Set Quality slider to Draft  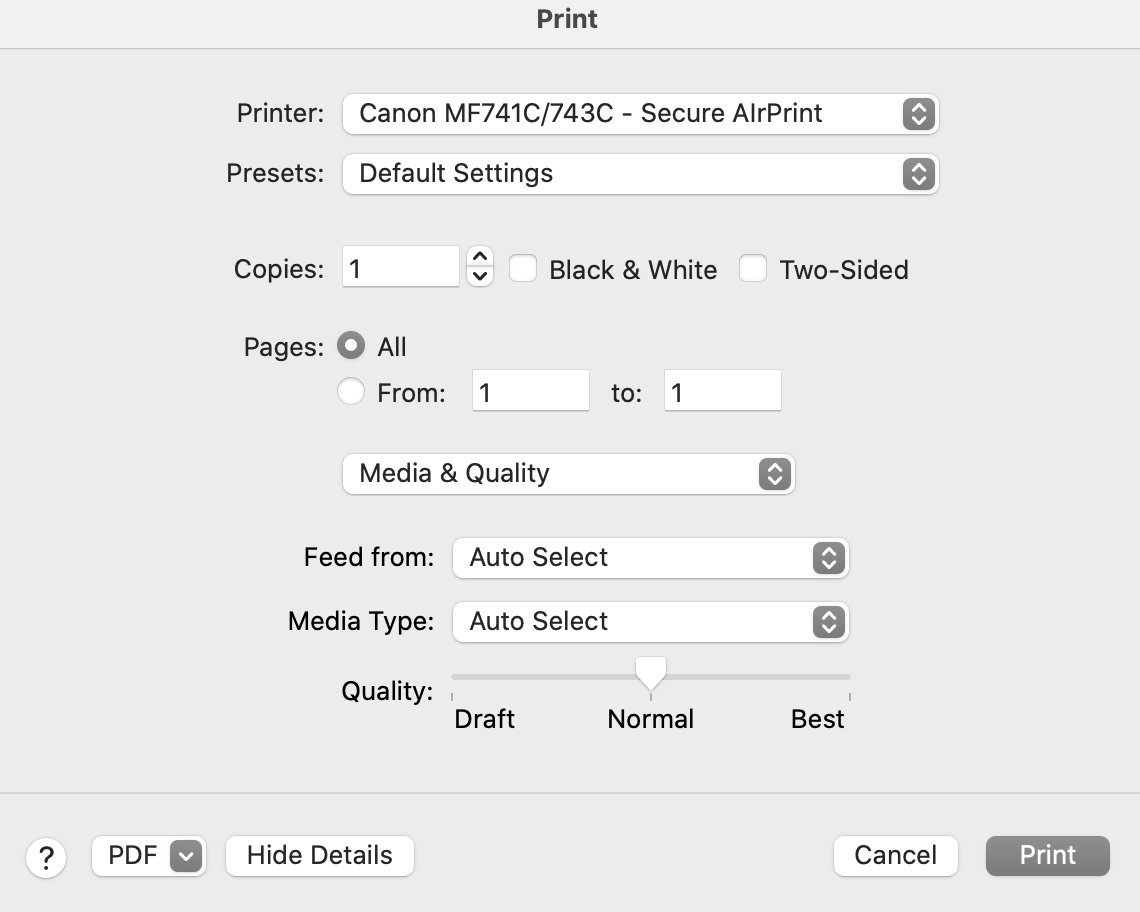click(x=453, y=678)
